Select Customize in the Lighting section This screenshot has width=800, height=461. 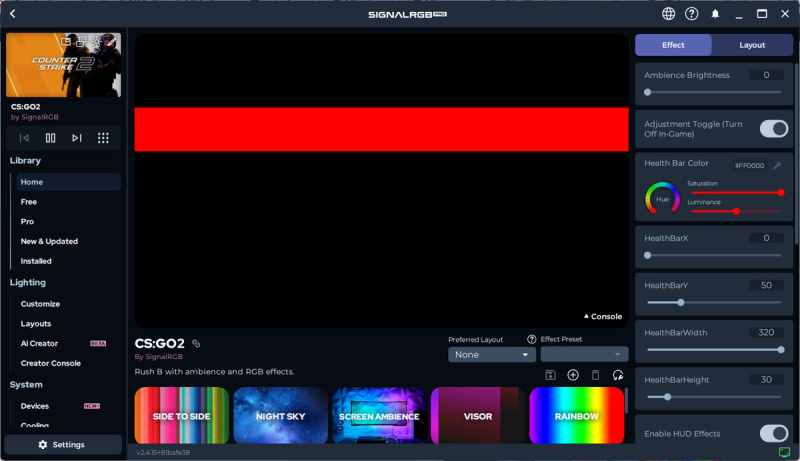(x=41, y=304)
